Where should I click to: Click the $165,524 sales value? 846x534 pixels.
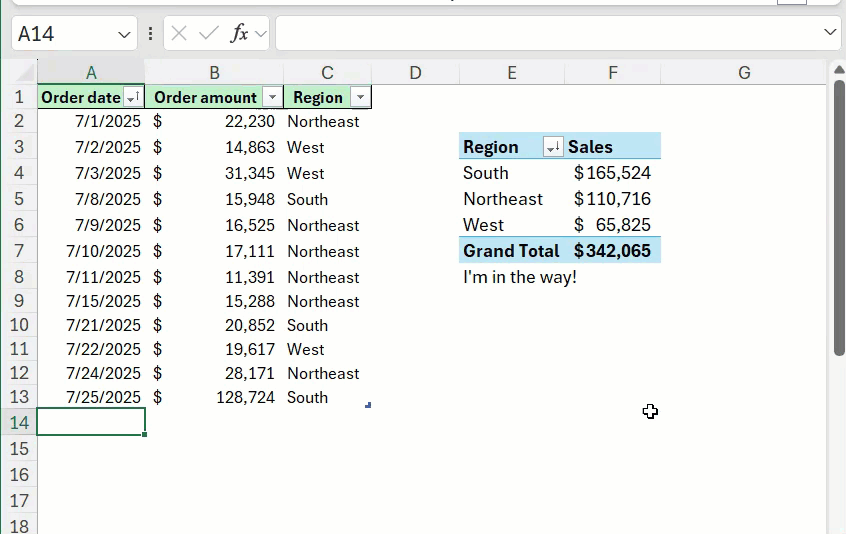click(613, 173)
